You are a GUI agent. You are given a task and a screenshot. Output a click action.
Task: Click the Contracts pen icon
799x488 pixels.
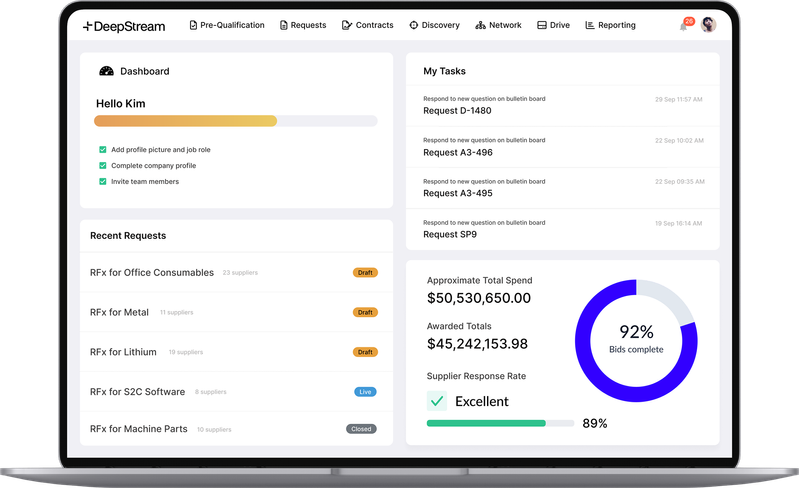click(x=347, y=25)
